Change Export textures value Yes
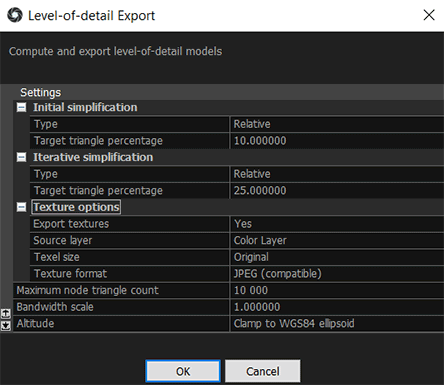The width and height of the screenshot is (444, 385). pos(337,224)
